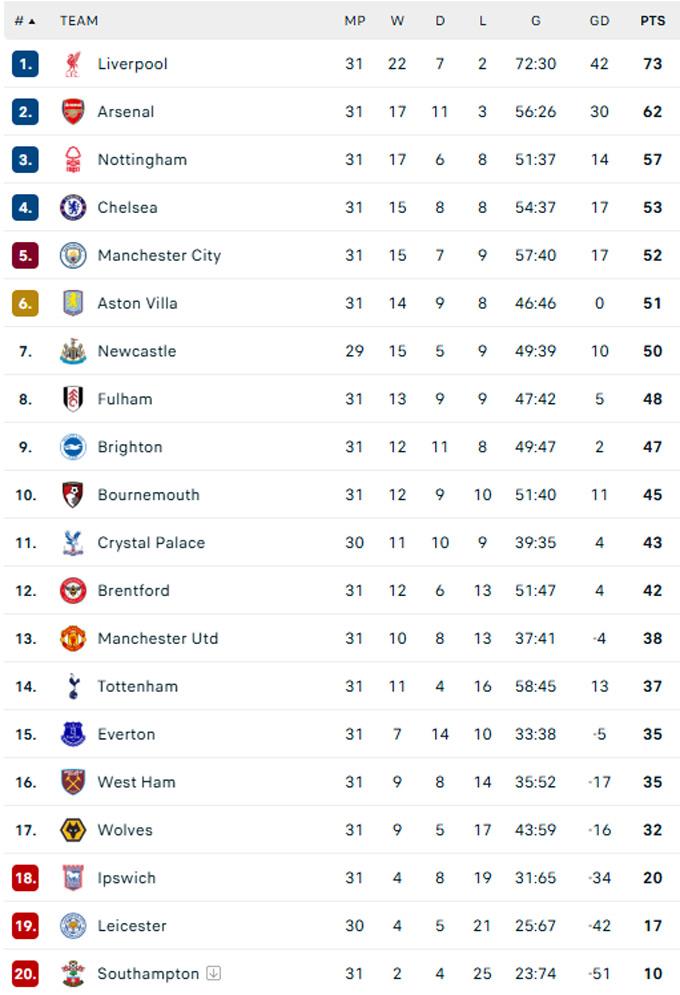Click the MP column header
680x995 pixels.
(354, 21)
